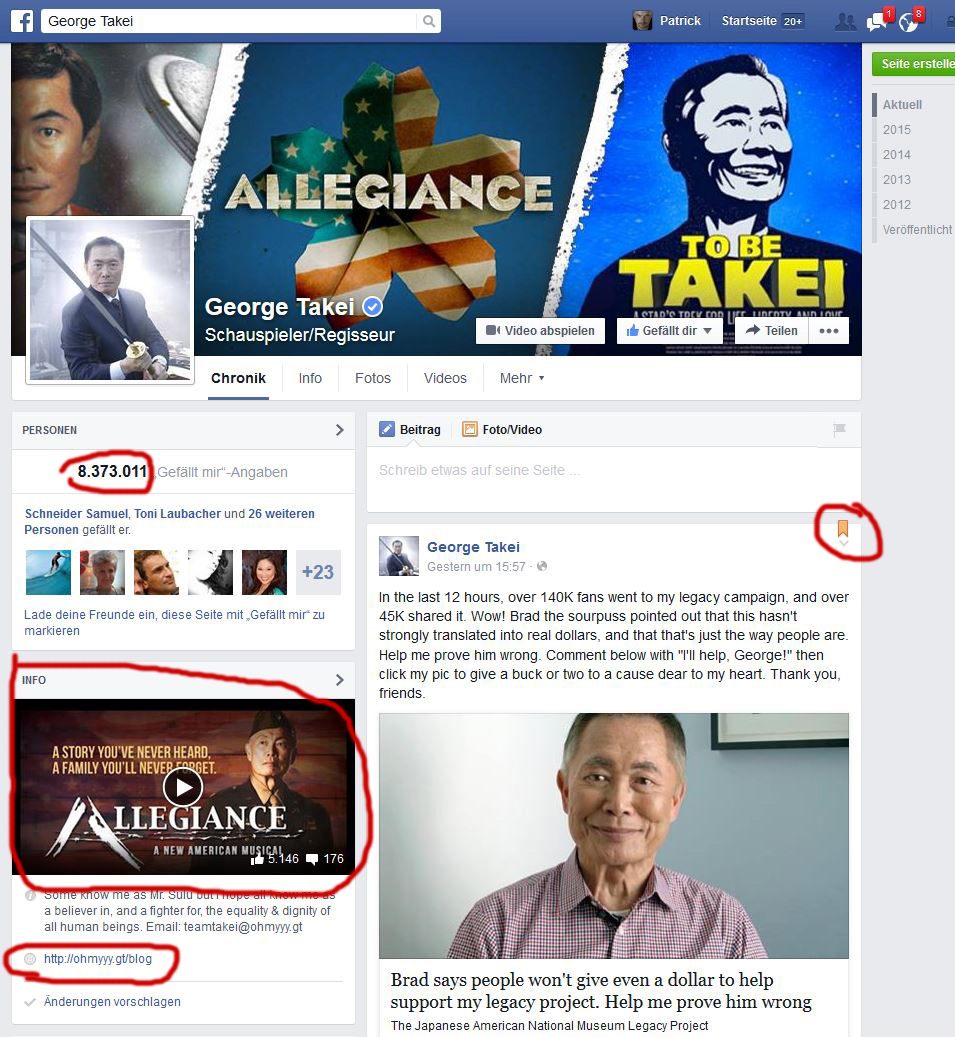Click the orange bookmark icon on post
Screen dimensions: 955x1037
843,527
